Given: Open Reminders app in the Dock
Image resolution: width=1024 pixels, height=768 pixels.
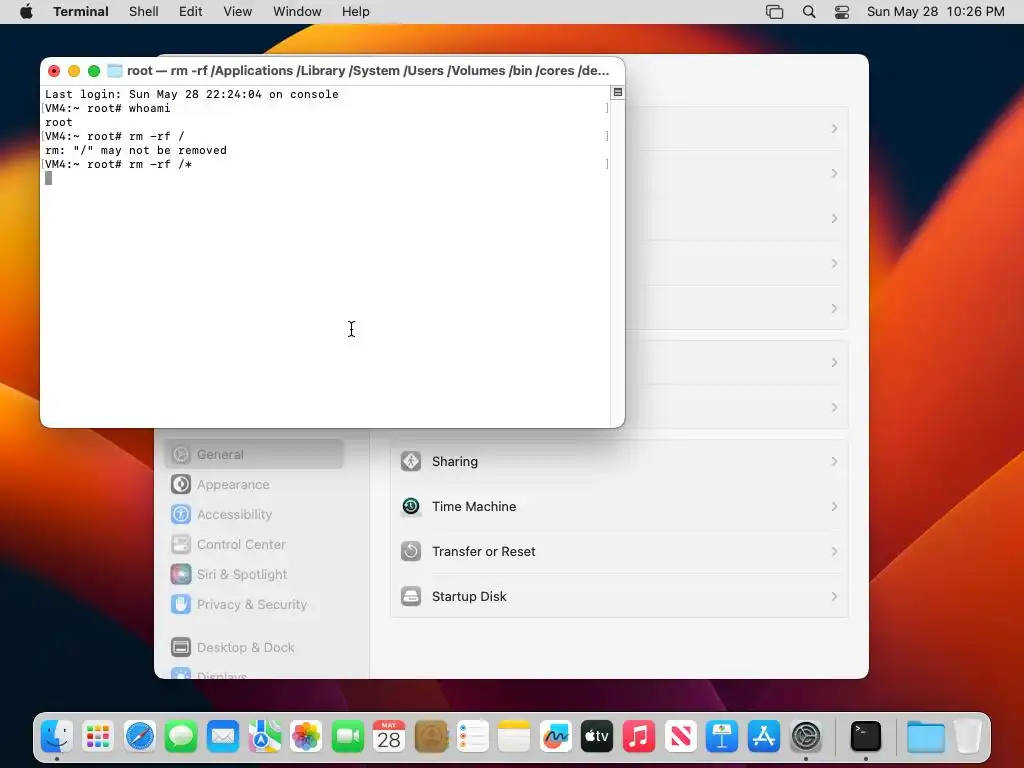Looking at the screenshot, I should point(472,737).
